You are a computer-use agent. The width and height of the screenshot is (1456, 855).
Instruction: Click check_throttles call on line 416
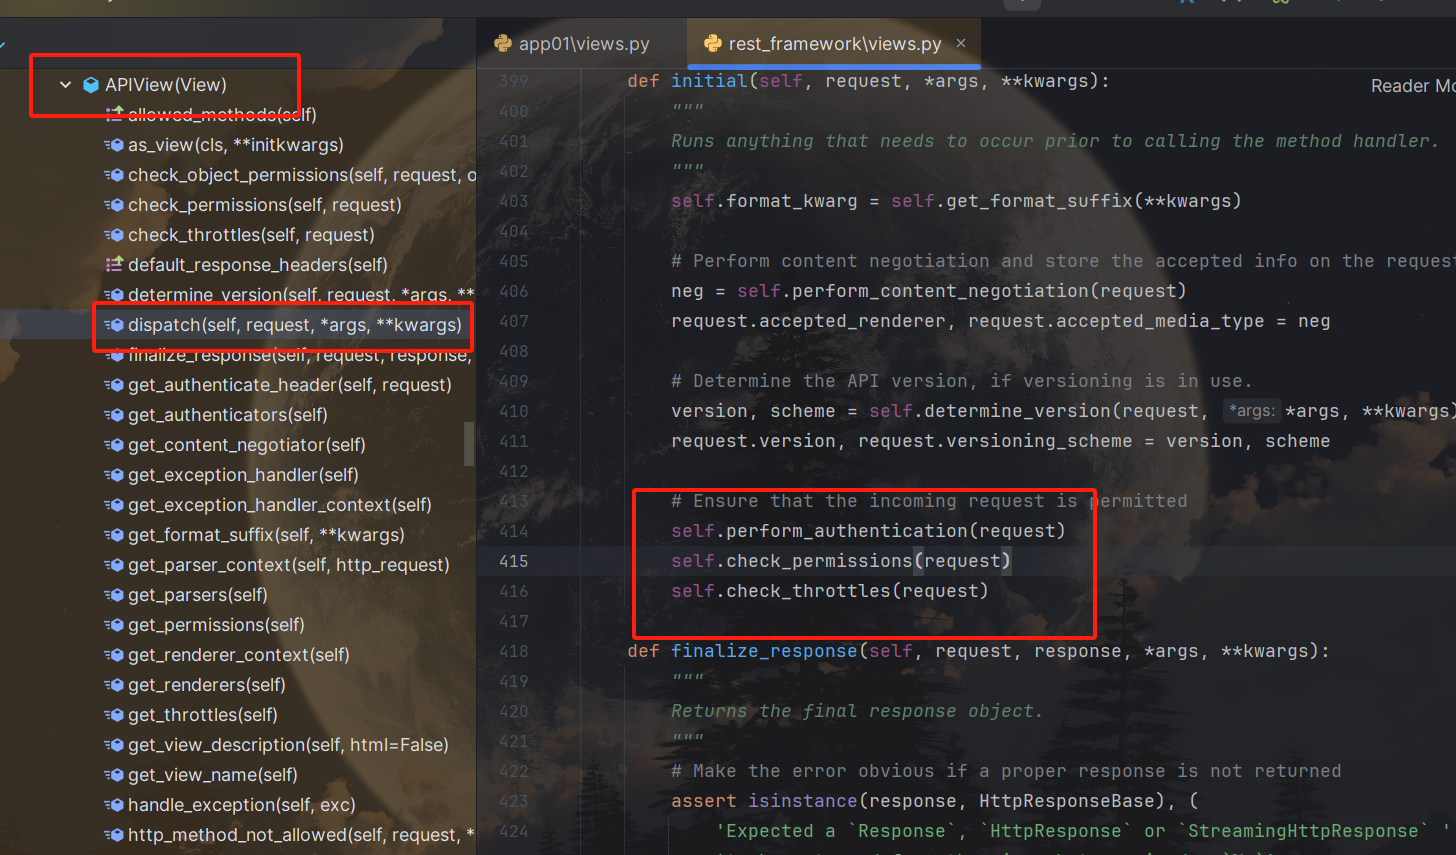click(x=807, y=591)
